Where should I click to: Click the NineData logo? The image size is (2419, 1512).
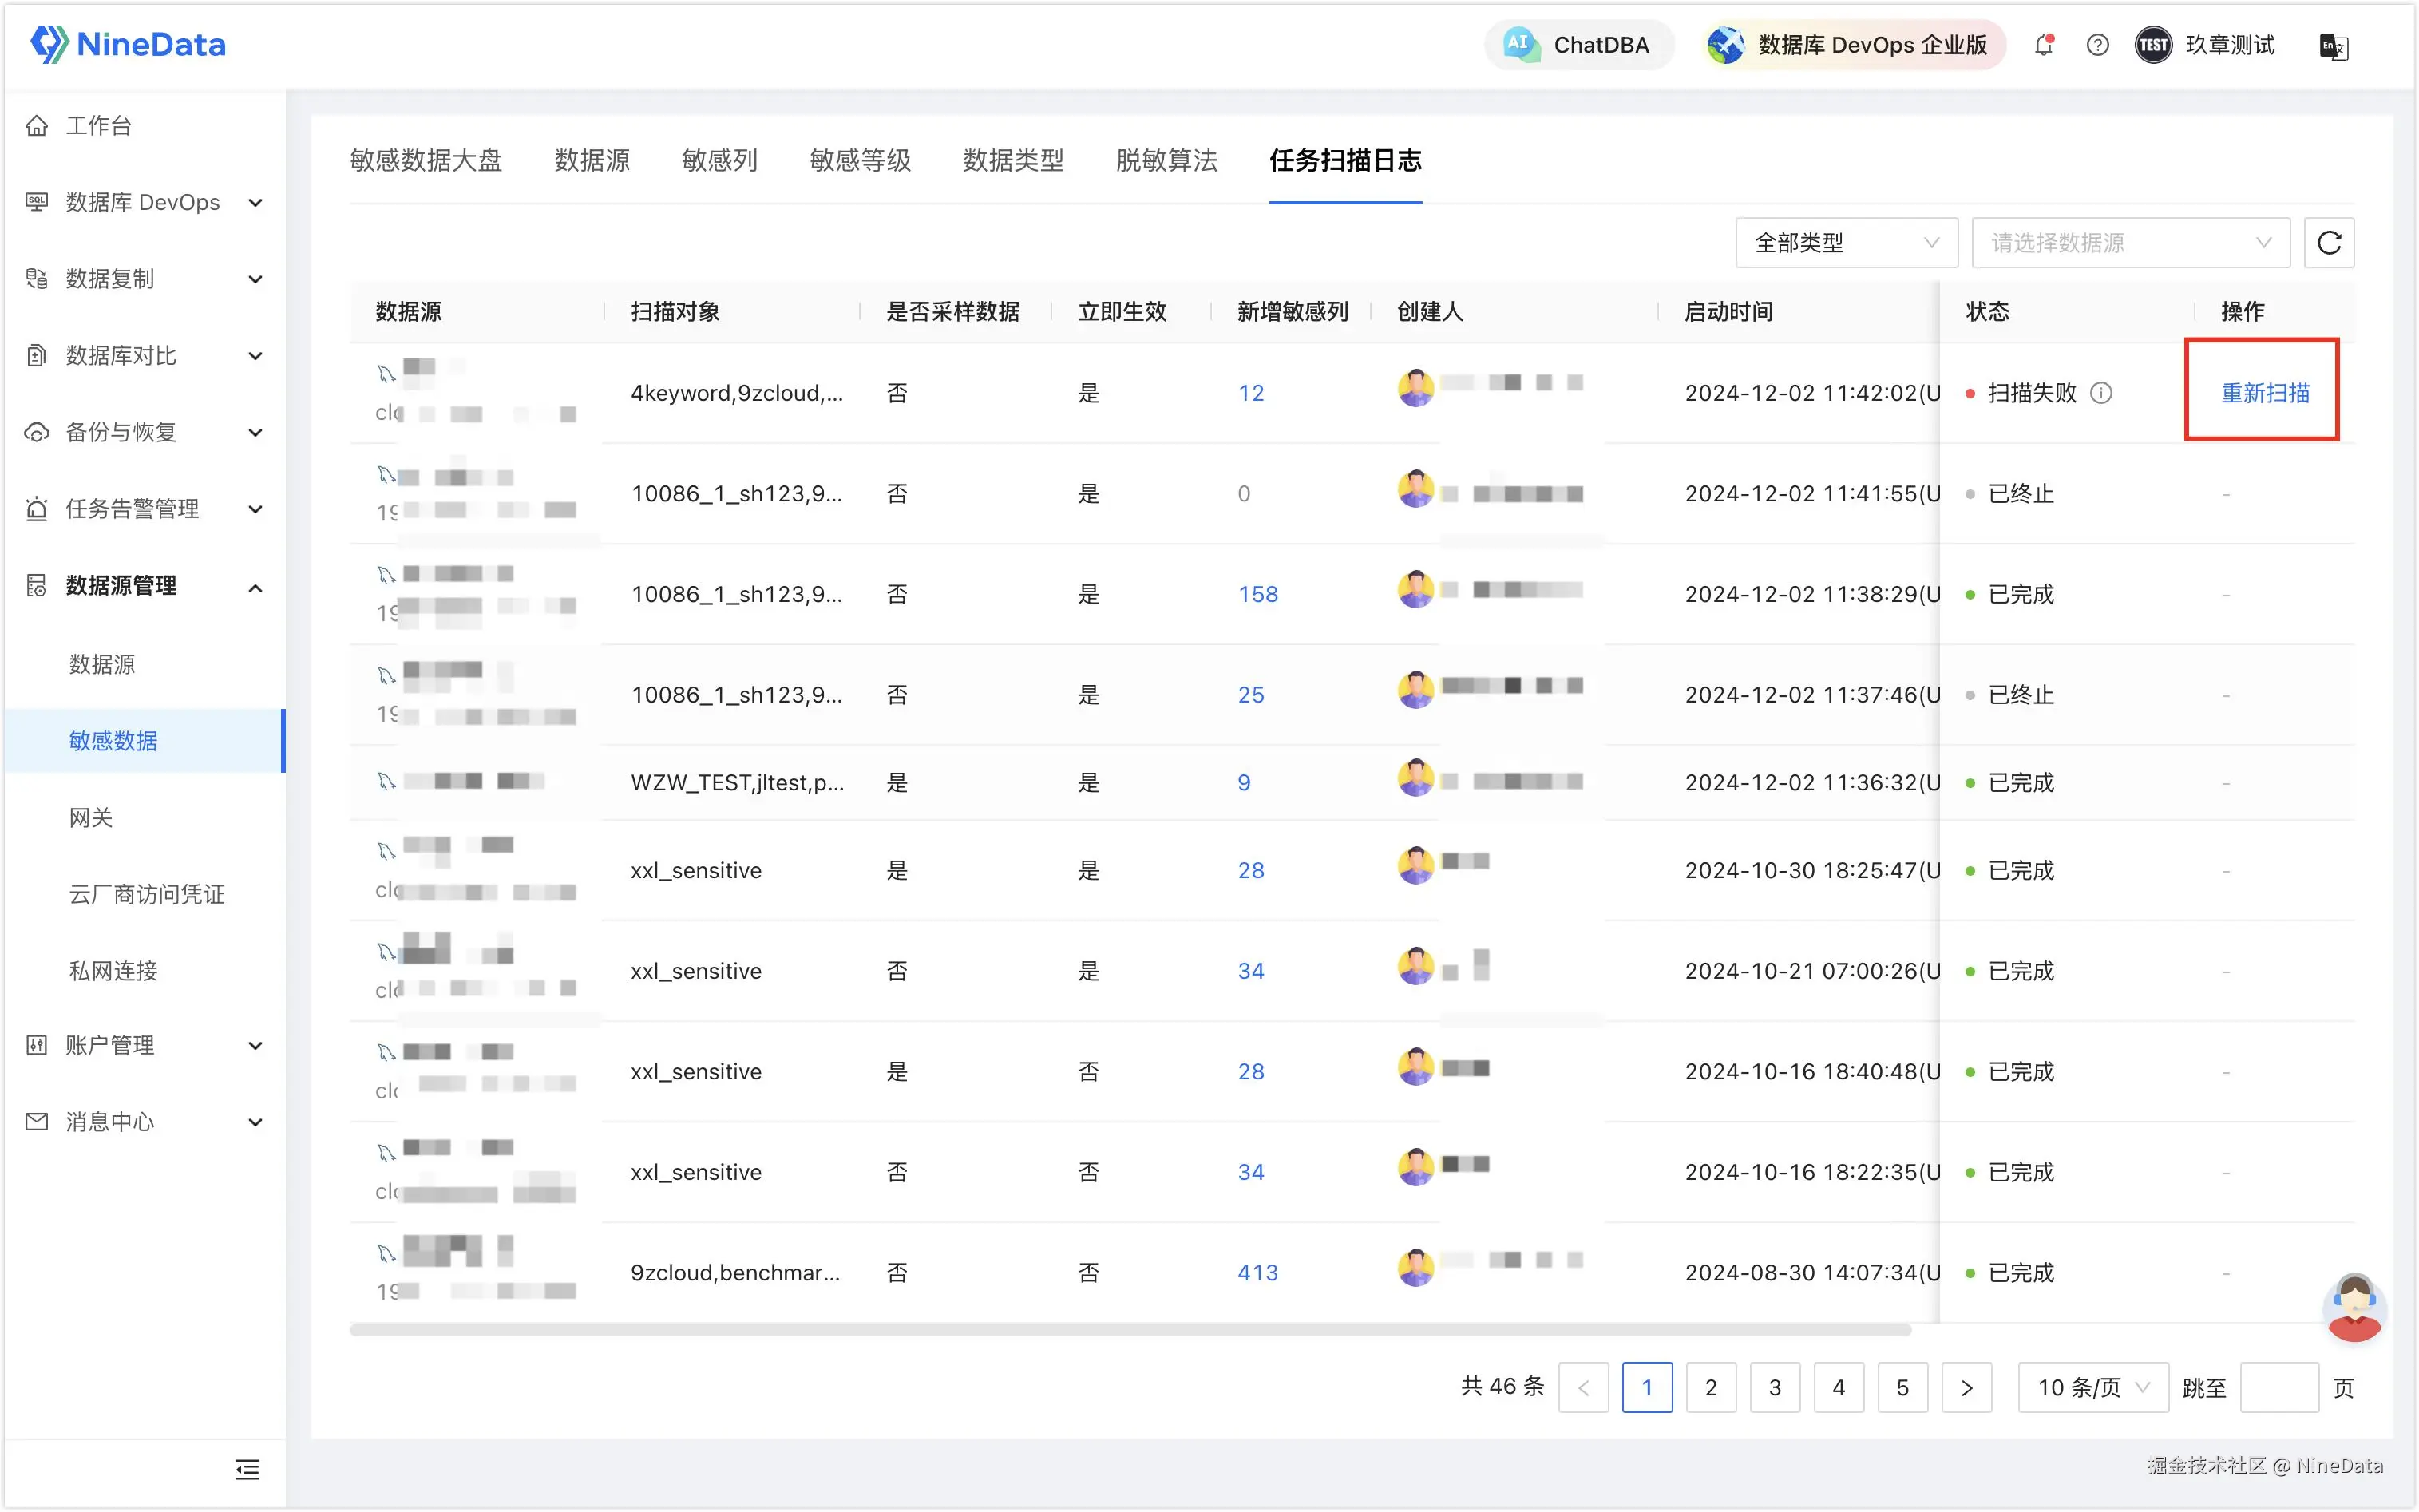(128, 45)
